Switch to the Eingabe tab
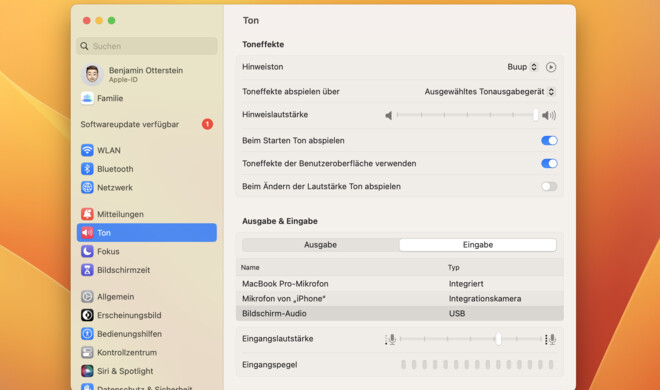This screenshot has height=390, width=660. coord(478,245)
